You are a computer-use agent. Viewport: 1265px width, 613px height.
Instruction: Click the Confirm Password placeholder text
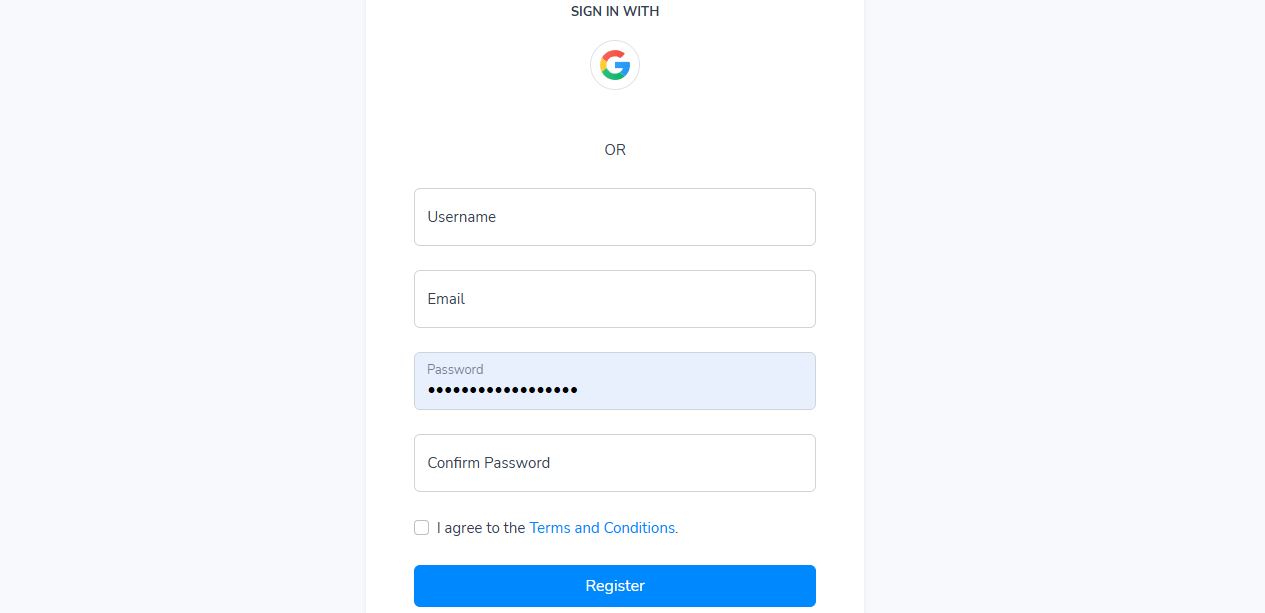[488, 463]
